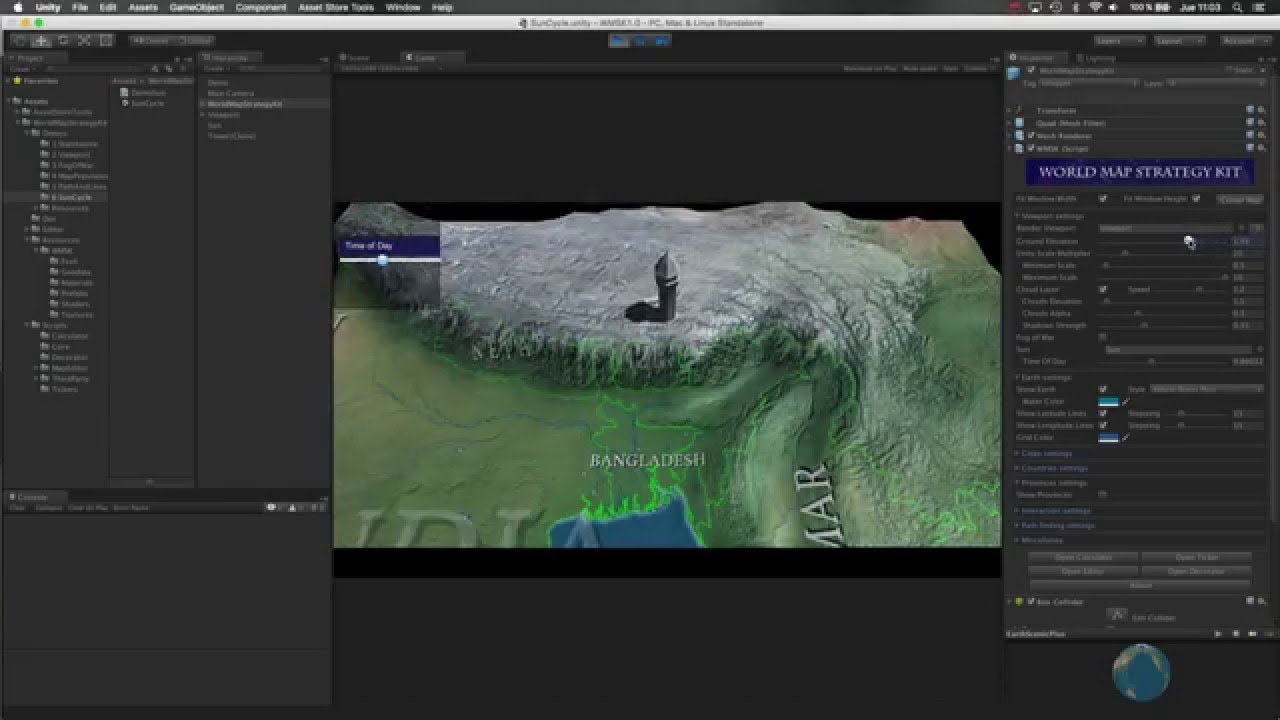
Task: Pick Water Color with the eyedropper icon
Action: 1126,401
